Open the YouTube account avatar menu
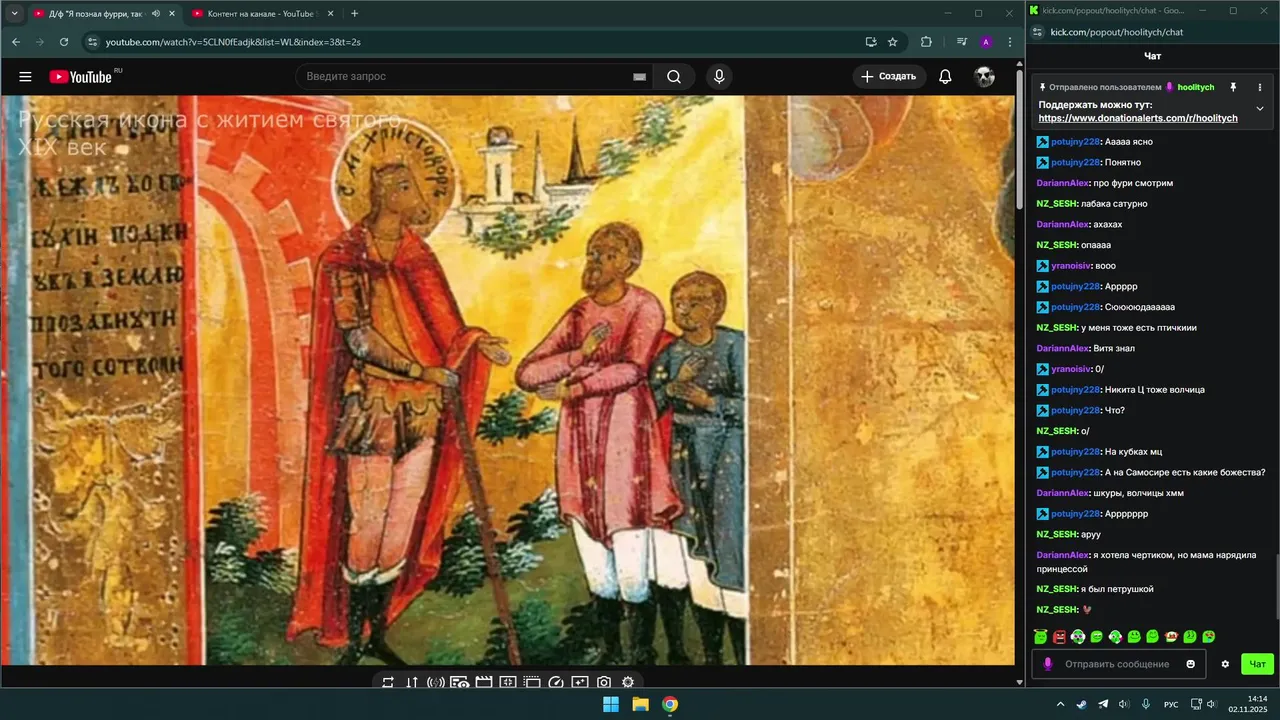 tap(985, 77)
